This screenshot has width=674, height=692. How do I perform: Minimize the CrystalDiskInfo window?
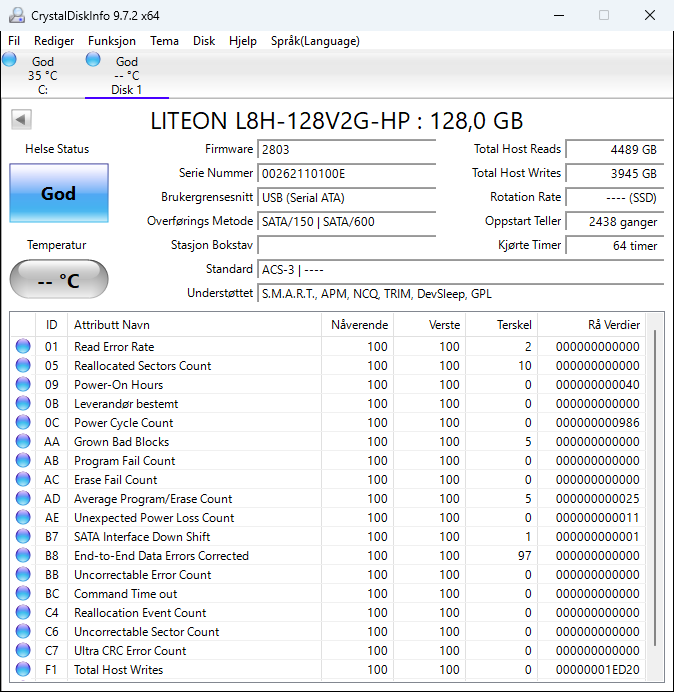pos(559,15)
